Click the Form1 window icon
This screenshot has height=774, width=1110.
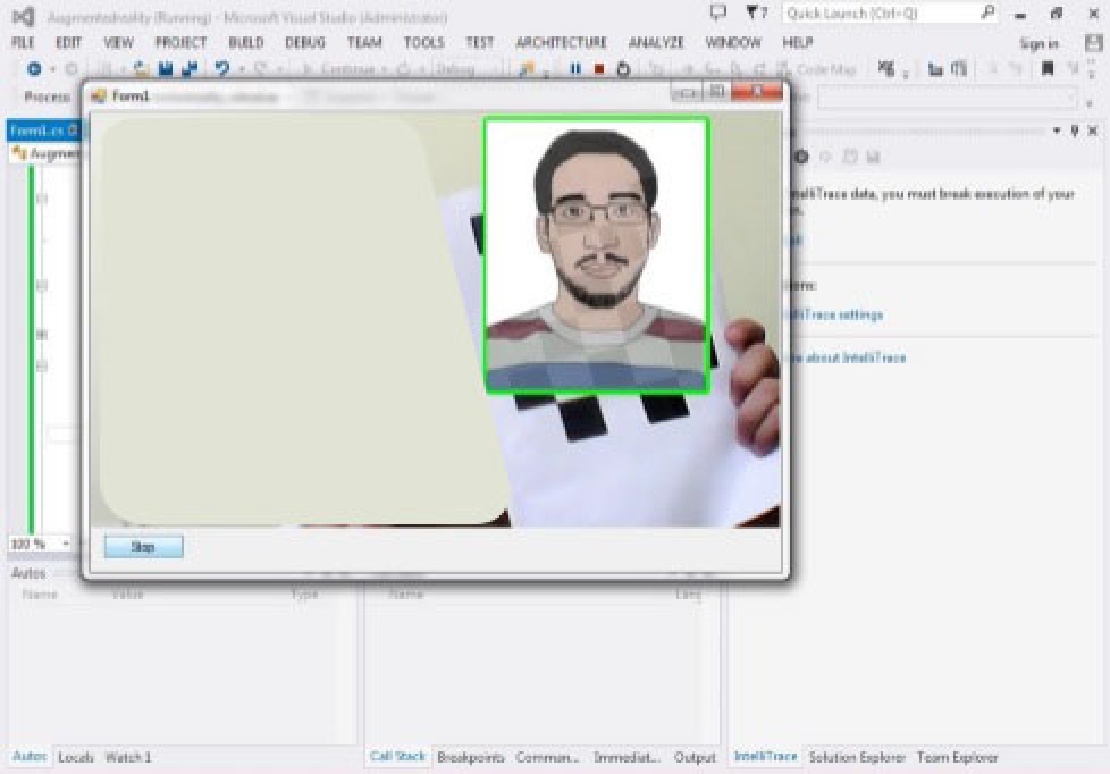pos(99,96)
